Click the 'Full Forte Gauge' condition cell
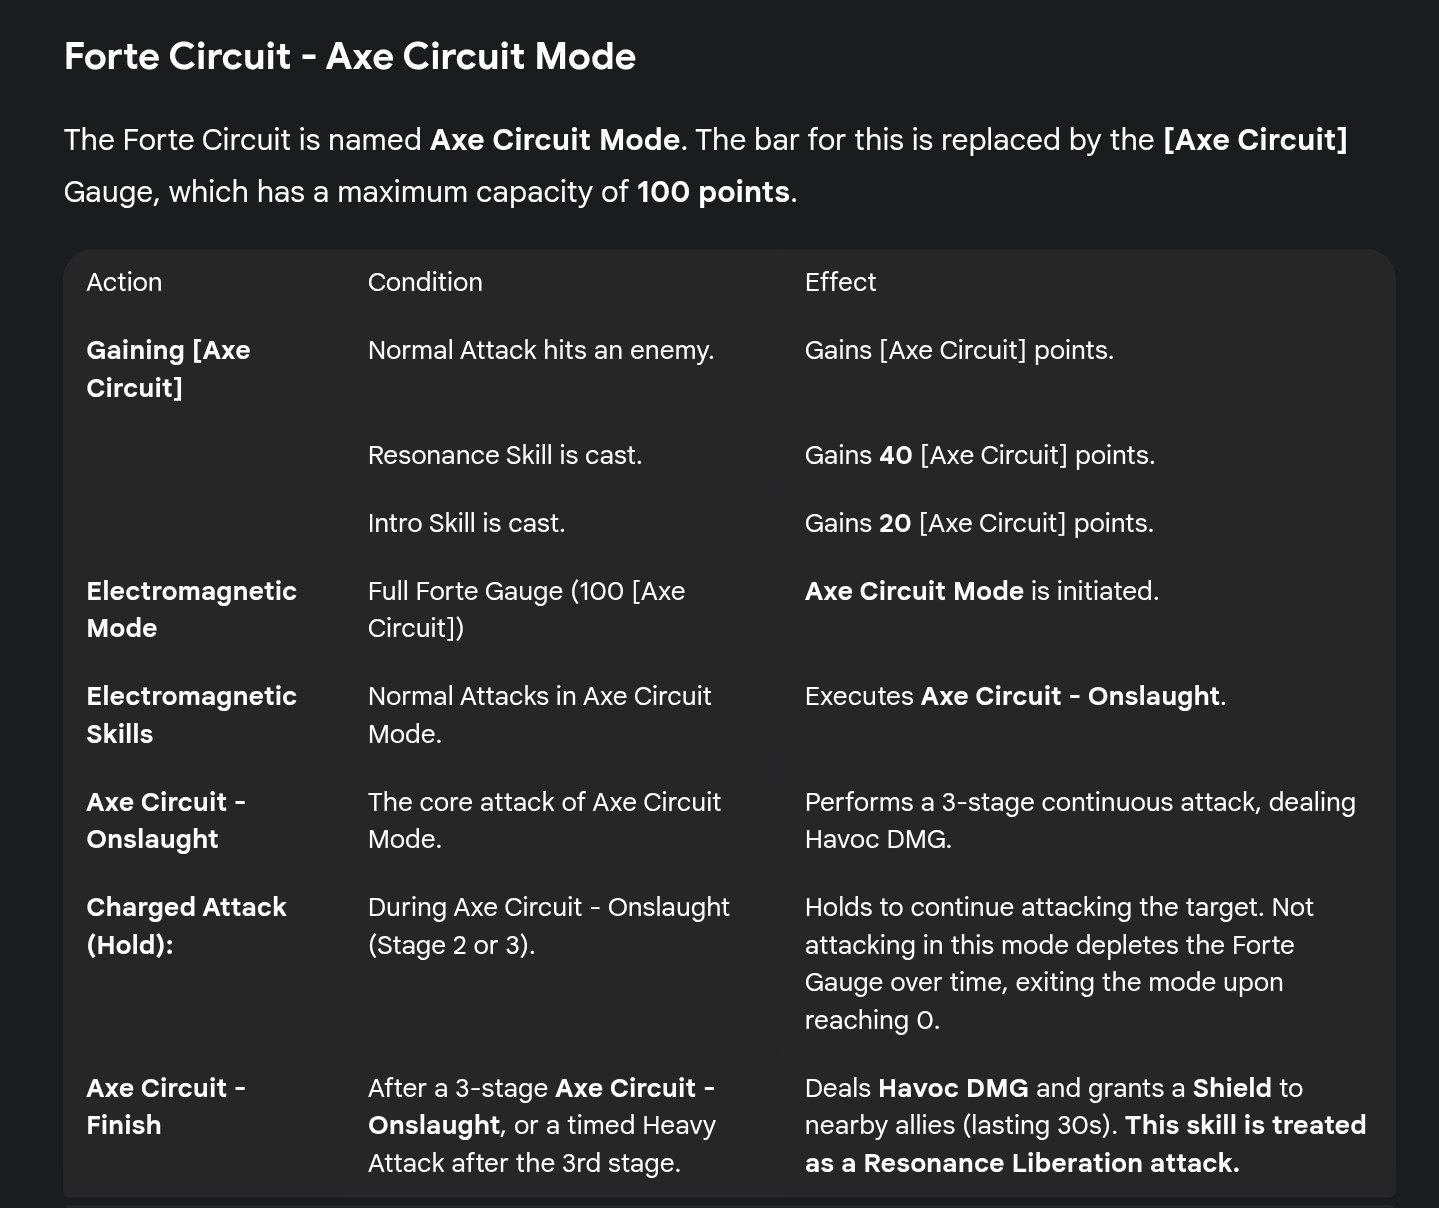Viewport: 1439px width, 1208px height. [526, 609]
